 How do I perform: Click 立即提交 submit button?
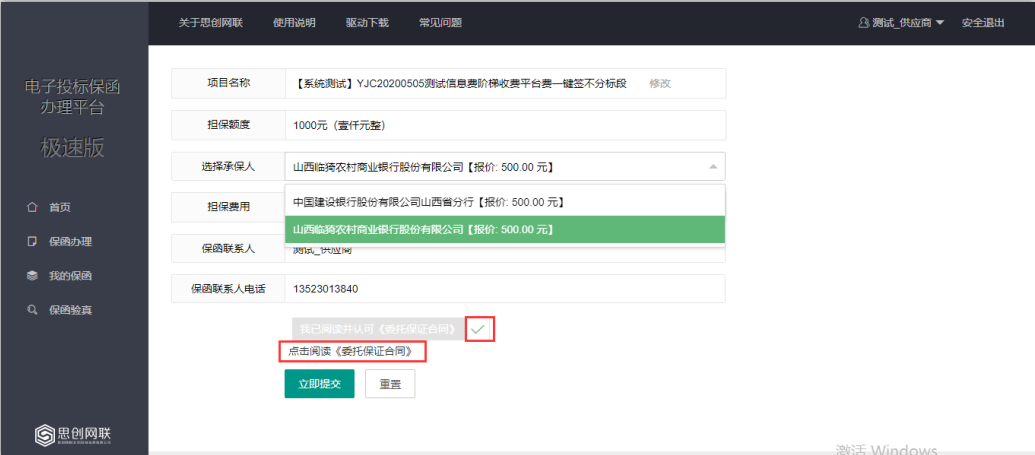click(319, 384)
